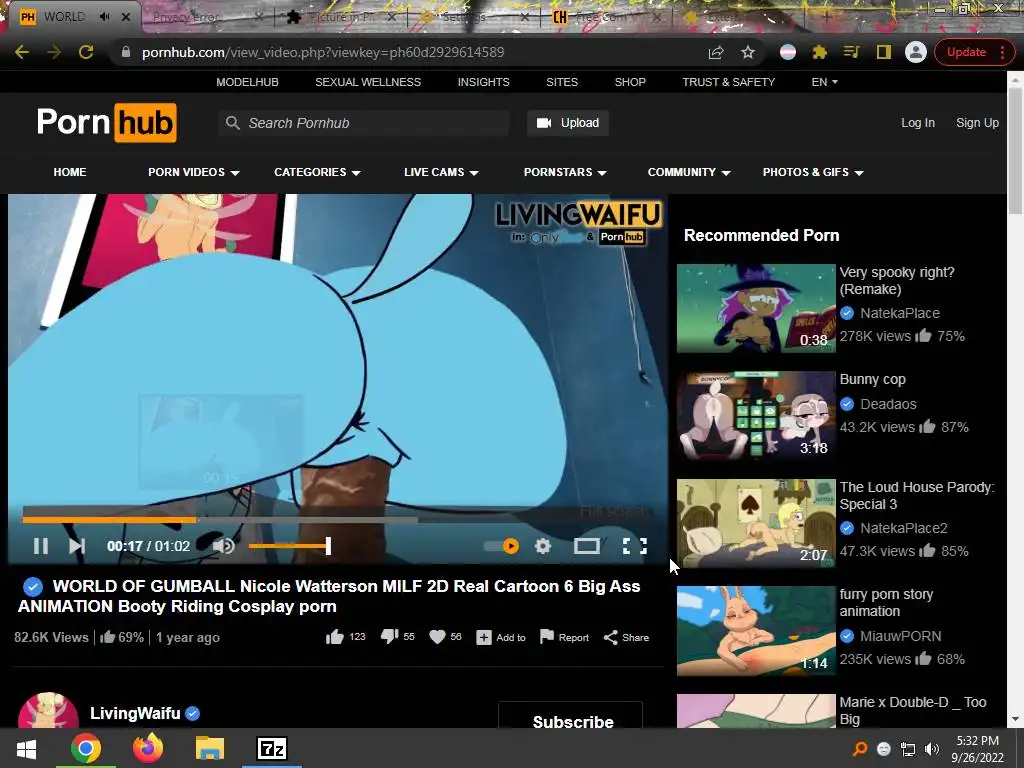Click the player volume slider
Screen dimensions: 1024x768
click(x=289, y=546)
